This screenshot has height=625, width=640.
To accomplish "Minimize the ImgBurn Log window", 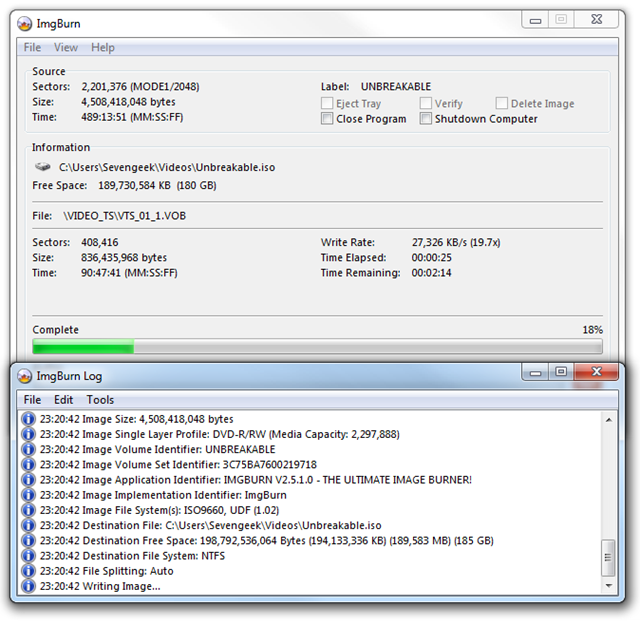I will [x=536, y=372].
